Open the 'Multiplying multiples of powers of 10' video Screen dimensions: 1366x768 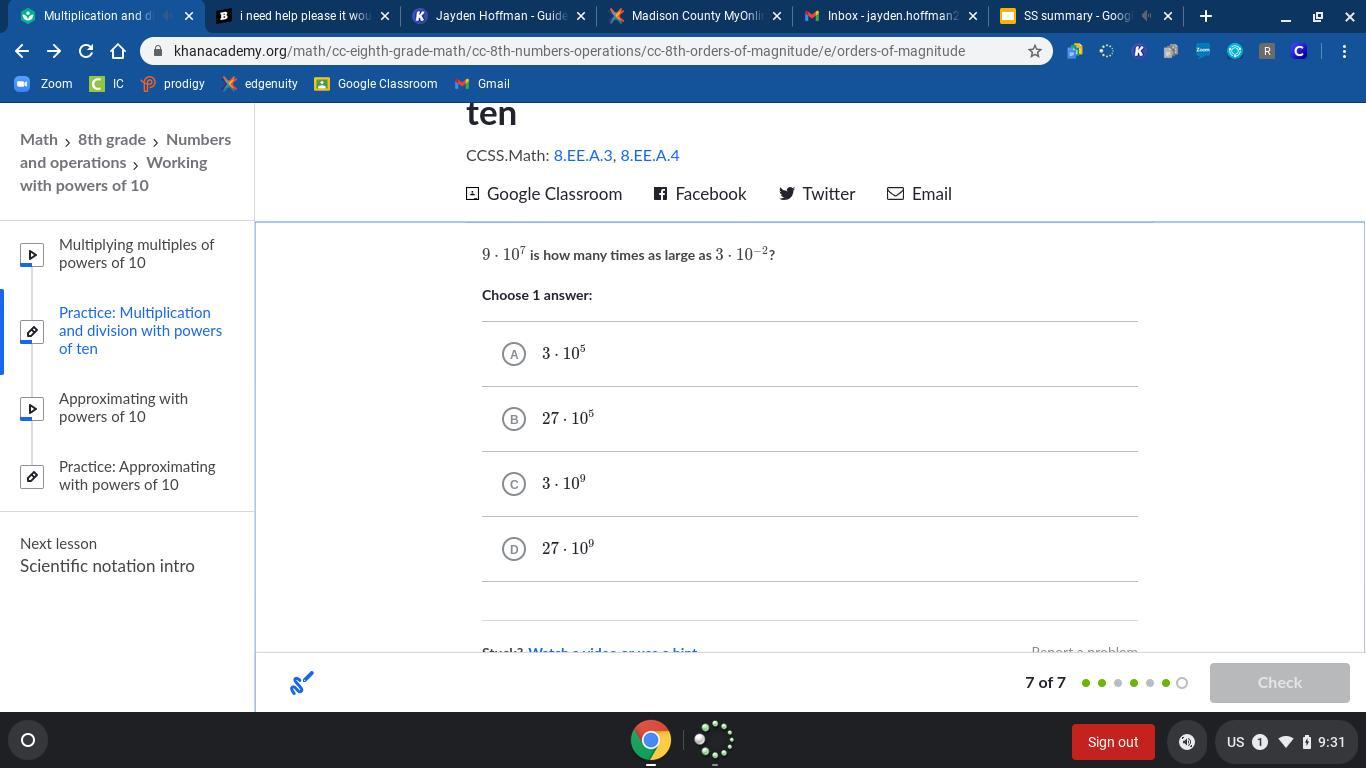(136, 254)
